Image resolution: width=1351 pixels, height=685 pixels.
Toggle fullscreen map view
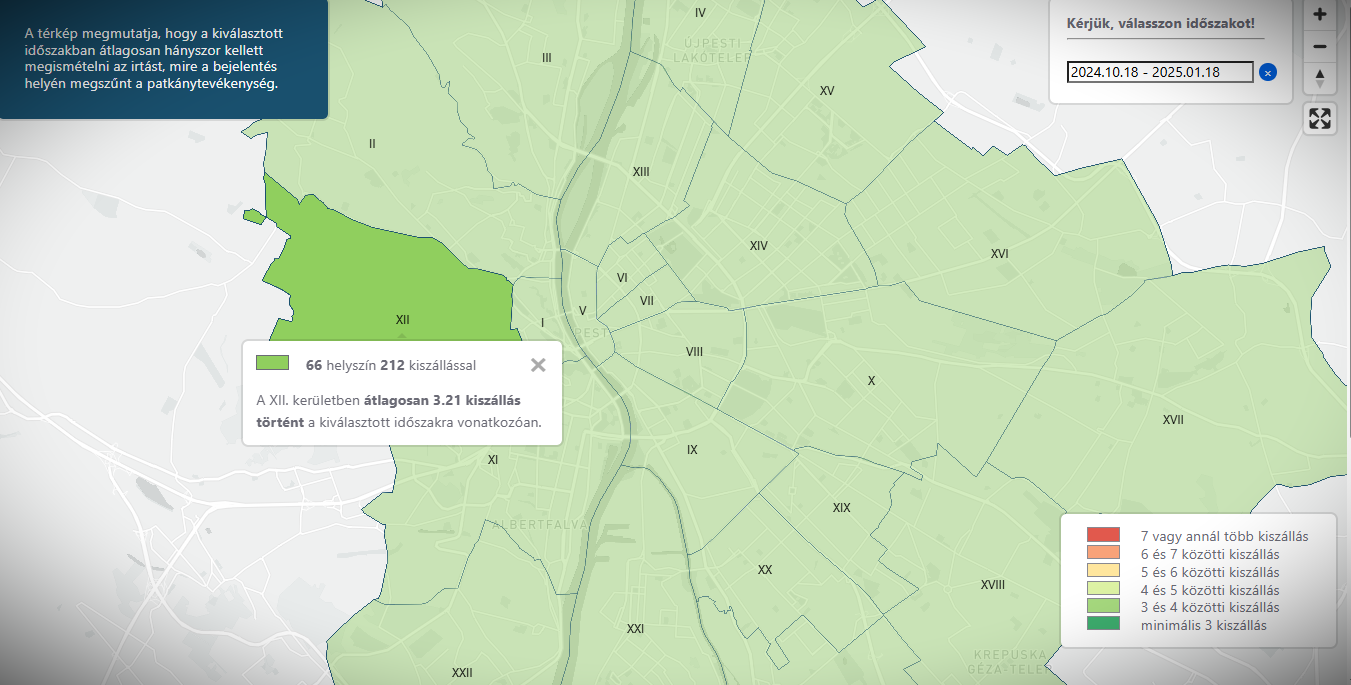(x=1320, y=119)
